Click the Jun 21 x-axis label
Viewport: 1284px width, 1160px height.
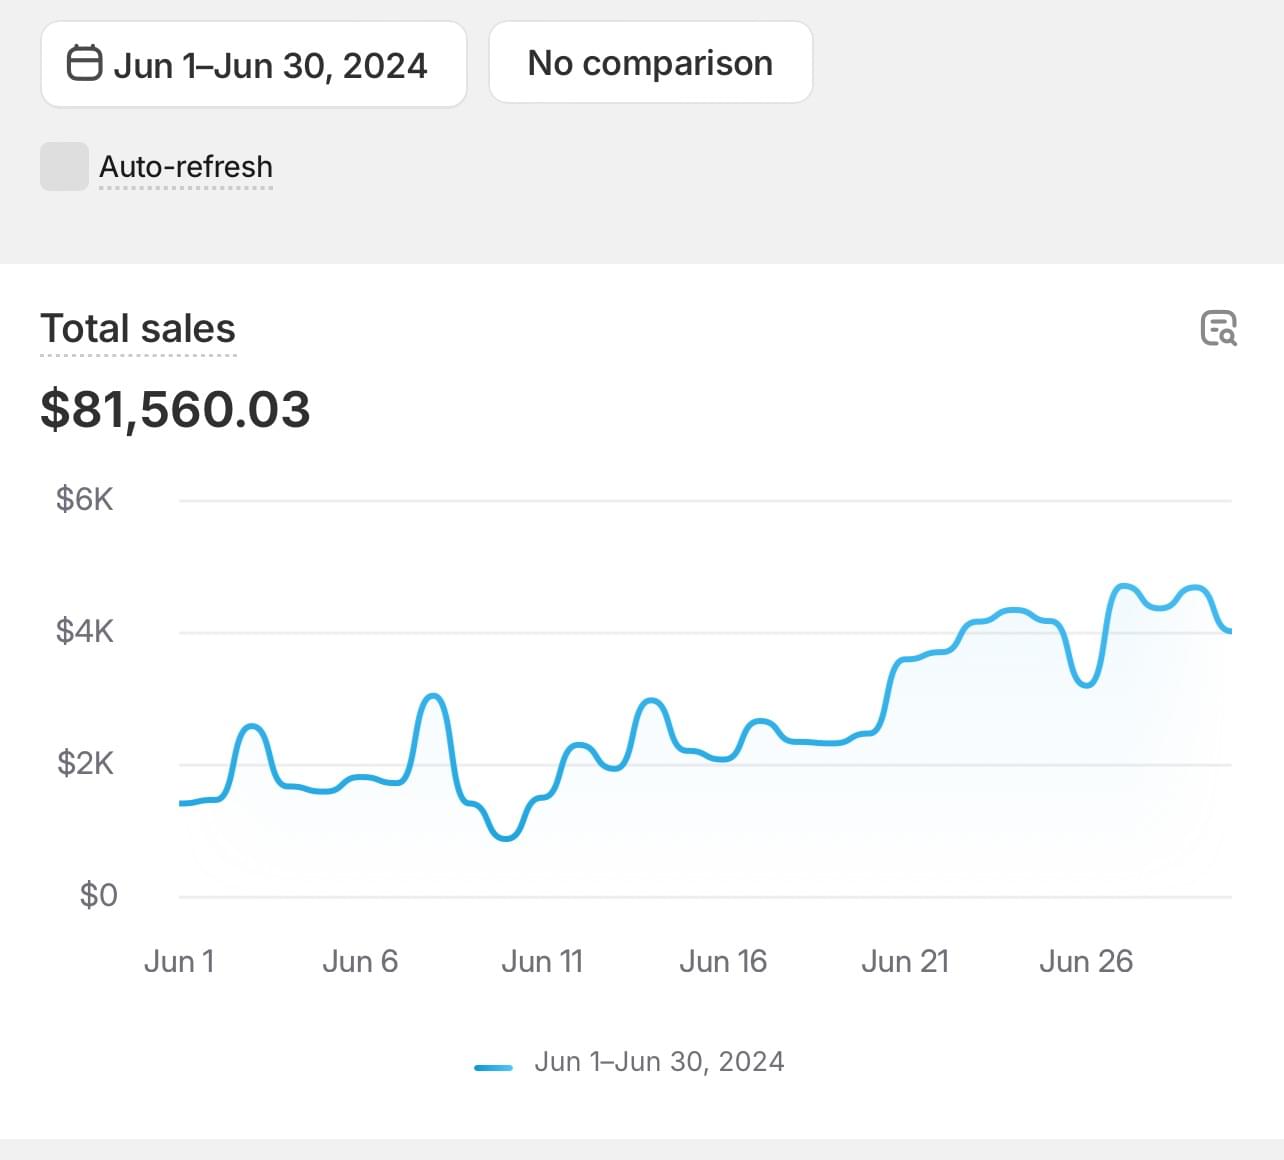click(x=904, y=962)
